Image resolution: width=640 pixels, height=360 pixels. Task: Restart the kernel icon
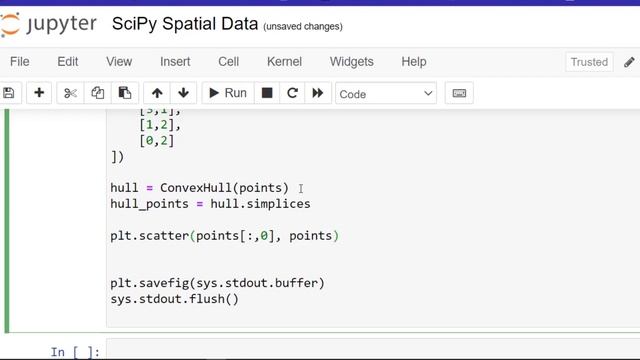pyautogui.click(x=292, y=93)
